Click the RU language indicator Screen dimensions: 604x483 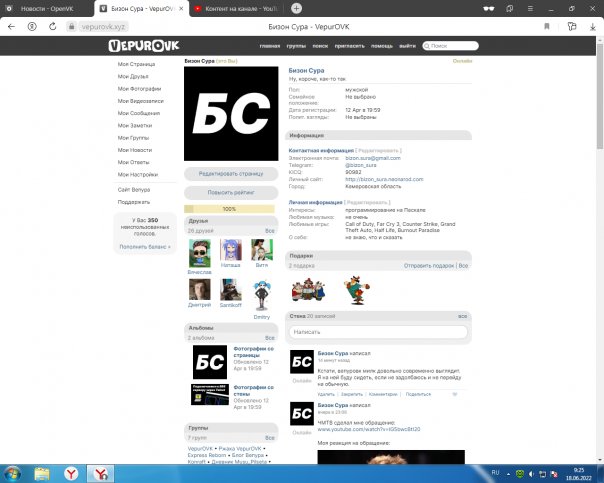[x=495, y=473]
